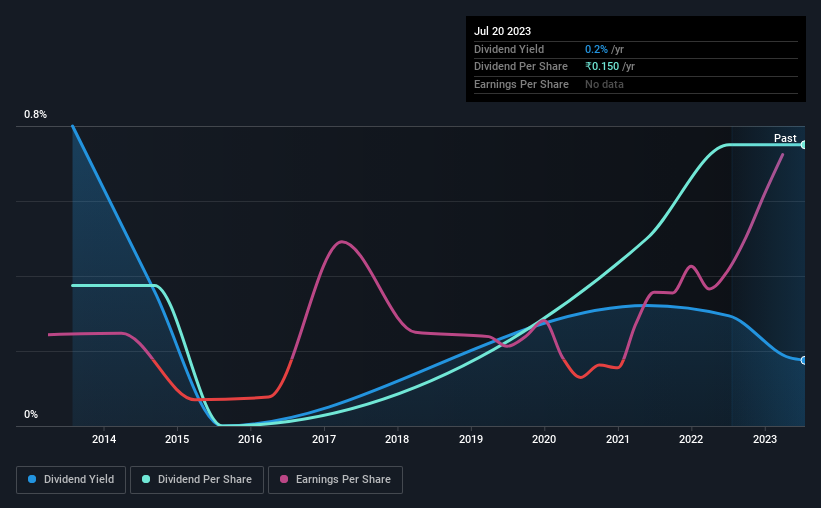Click the tooltip Dividend Yield row label
Screen dimensions: 821x508
point(509,49)
